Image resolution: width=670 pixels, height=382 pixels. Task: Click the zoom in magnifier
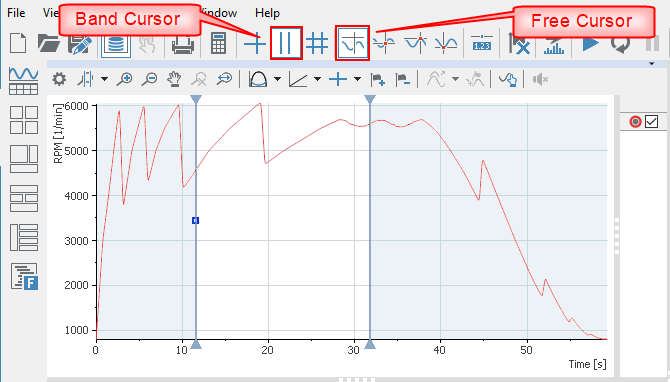[x=124, y=79]
